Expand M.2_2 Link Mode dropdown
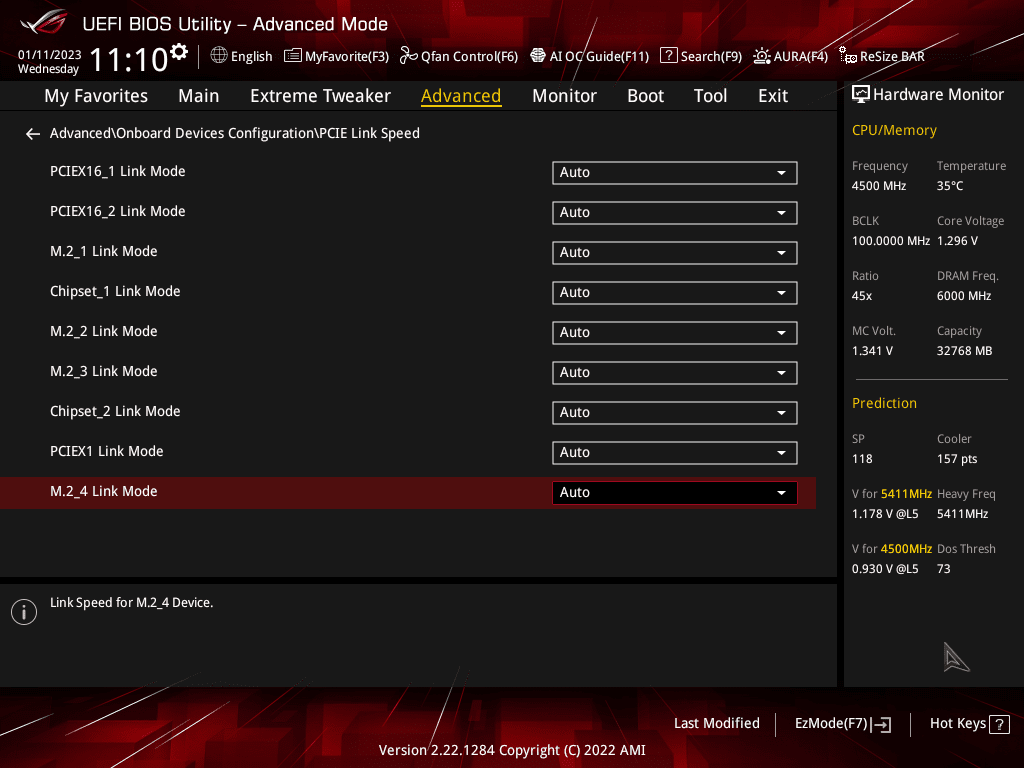 (x=675, y=333)
